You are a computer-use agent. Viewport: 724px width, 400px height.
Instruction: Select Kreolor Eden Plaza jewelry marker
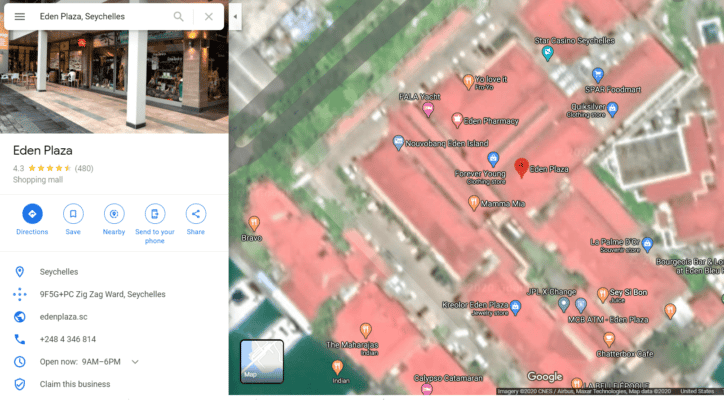[x=515, y=307]
